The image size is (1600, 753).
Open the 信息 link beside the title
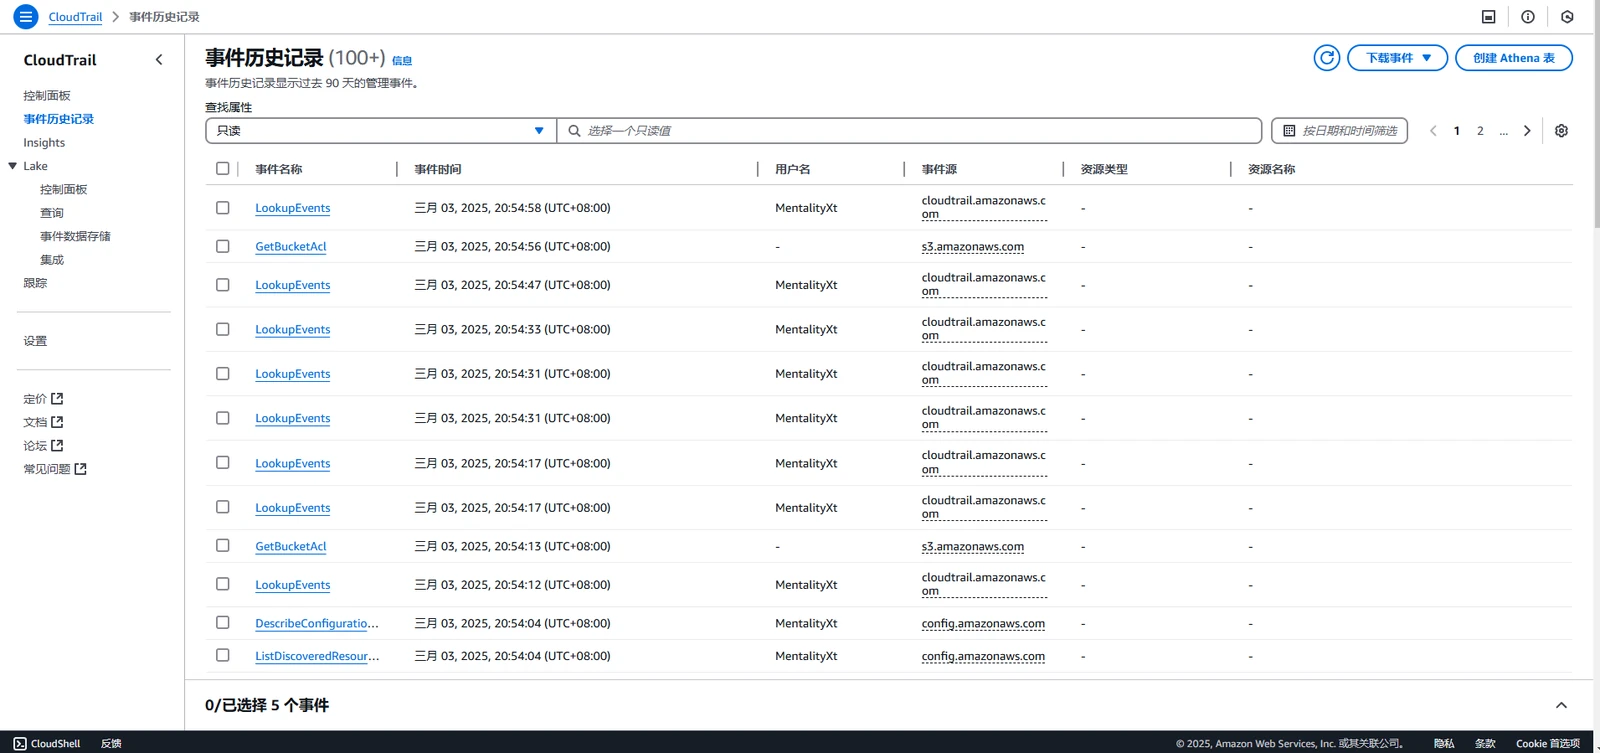pyautogui.click(x=402, y=61)
